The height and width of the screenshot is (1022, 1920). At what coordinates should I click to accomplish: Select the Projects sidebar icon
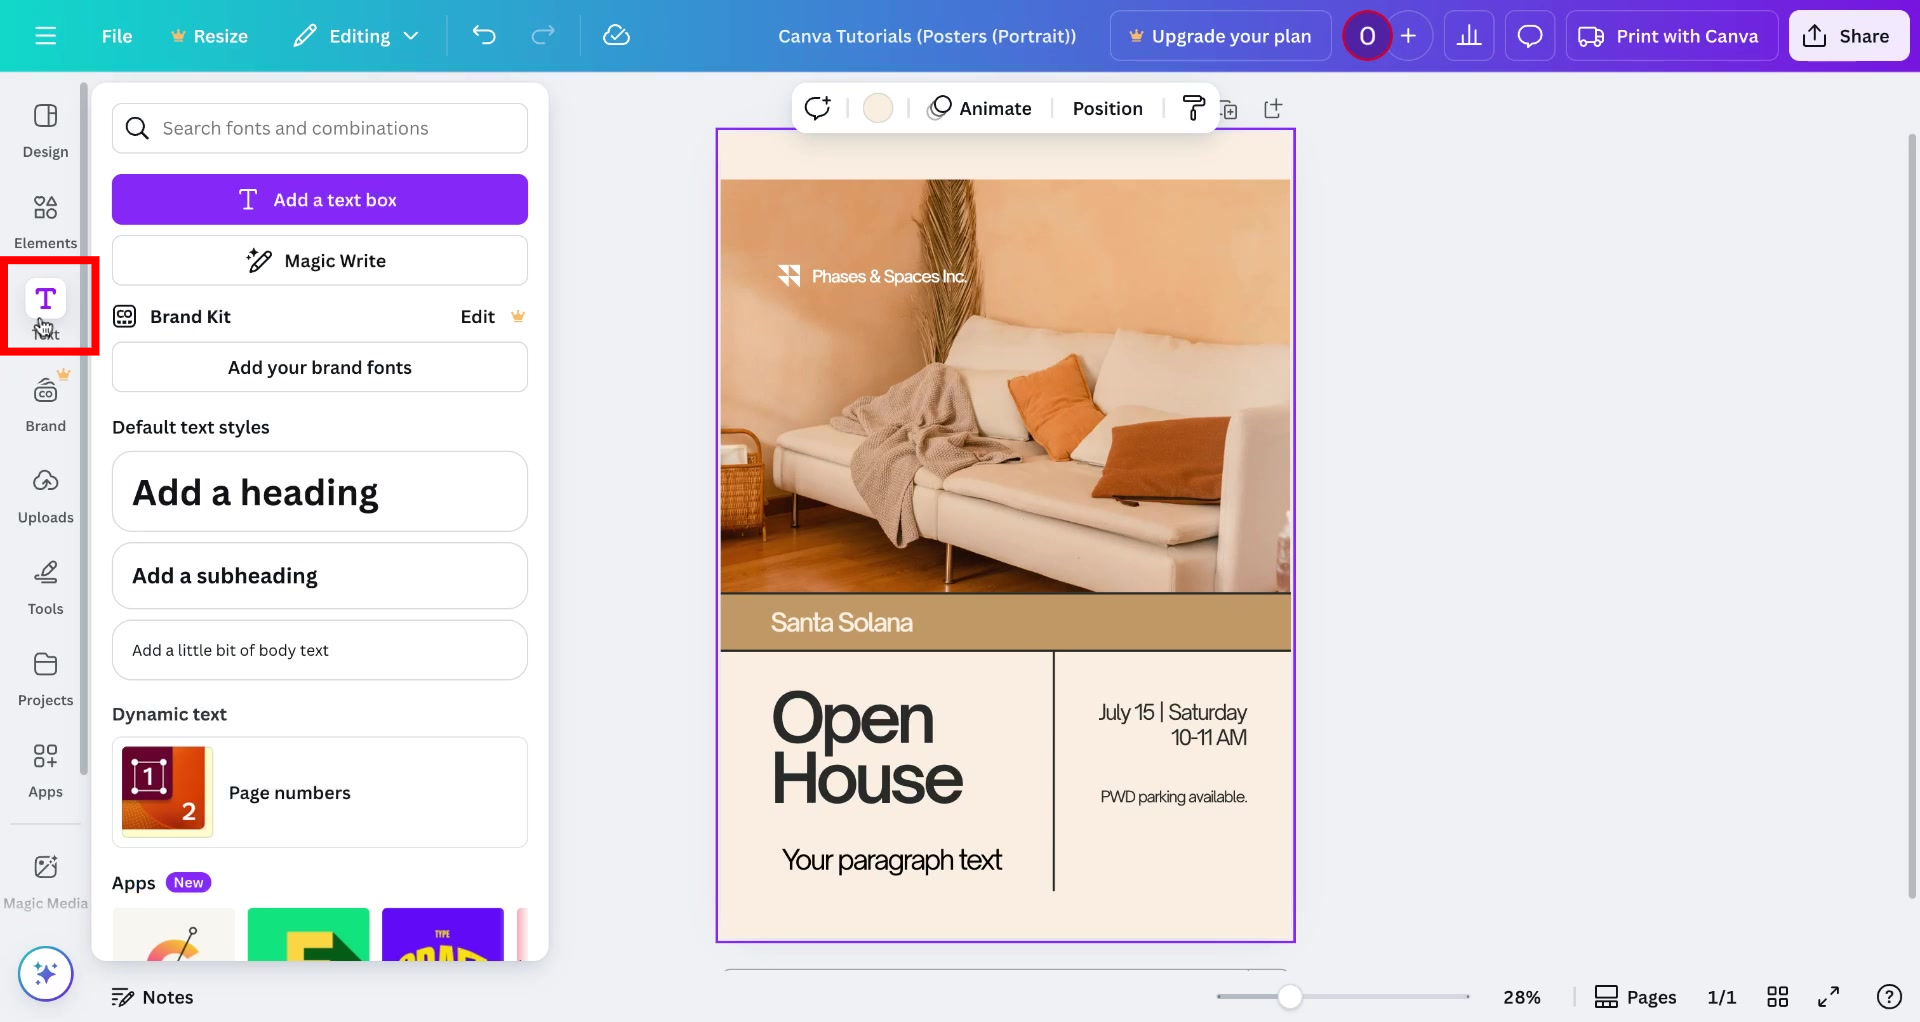point(45,677)
